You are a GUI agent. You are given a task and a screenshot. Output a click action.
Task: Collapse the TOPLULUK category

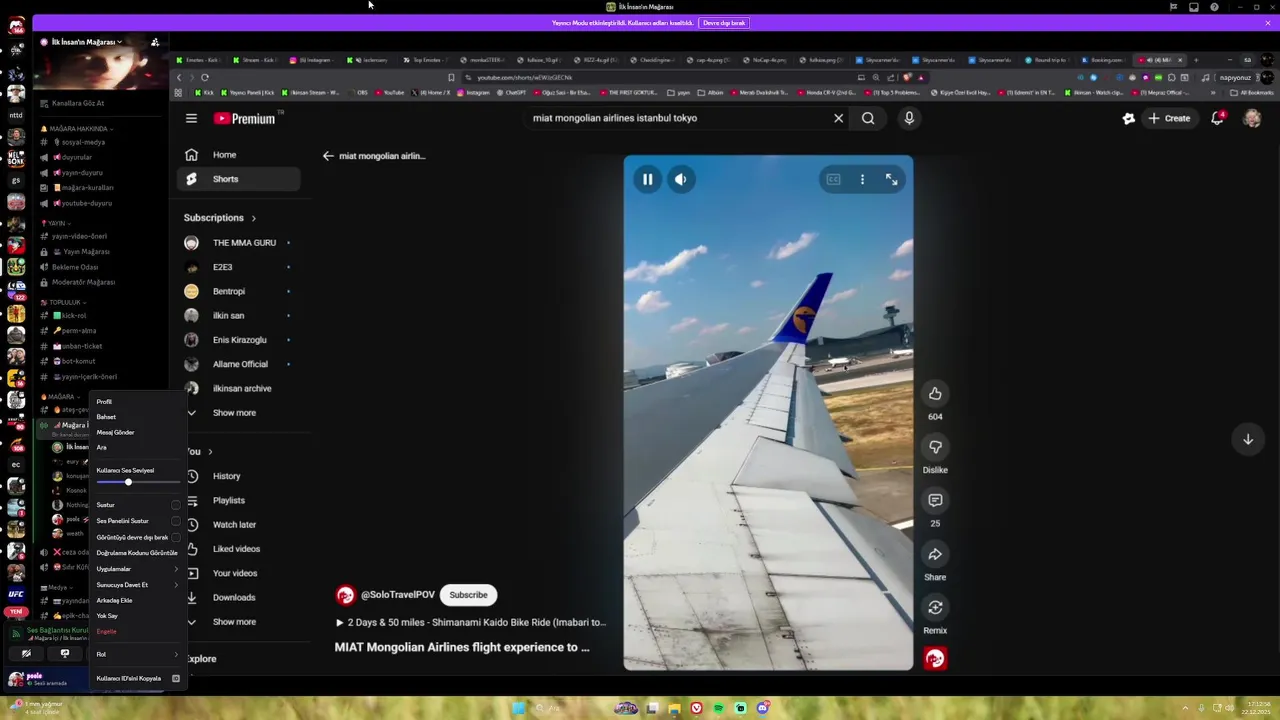click(66, 302)
